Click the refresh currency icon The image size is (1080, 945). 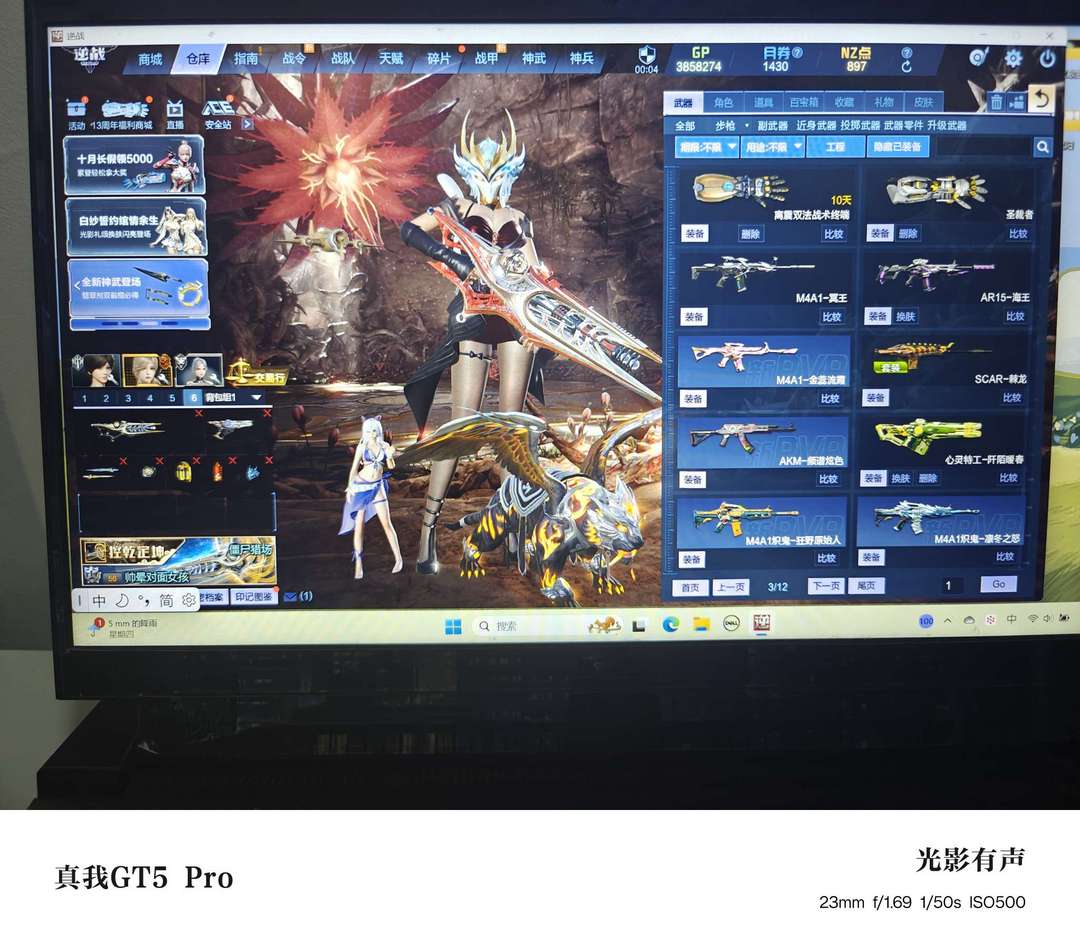906,67
